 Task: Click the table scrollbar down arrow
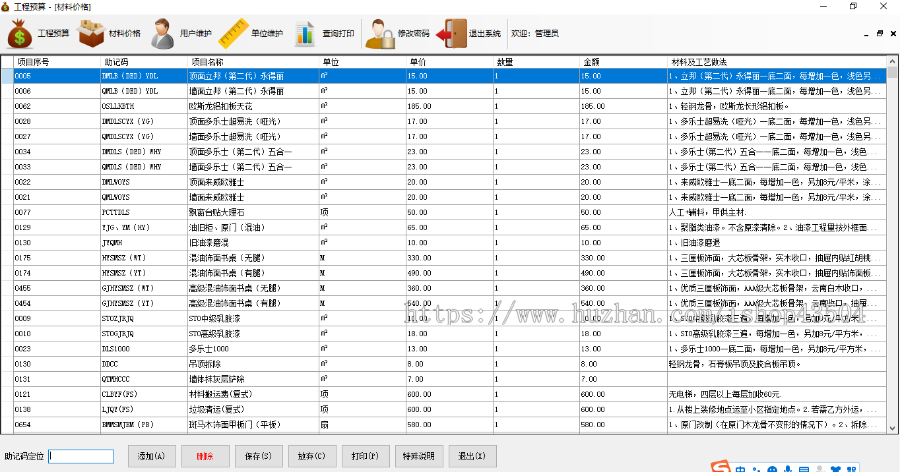click(893, 428)
